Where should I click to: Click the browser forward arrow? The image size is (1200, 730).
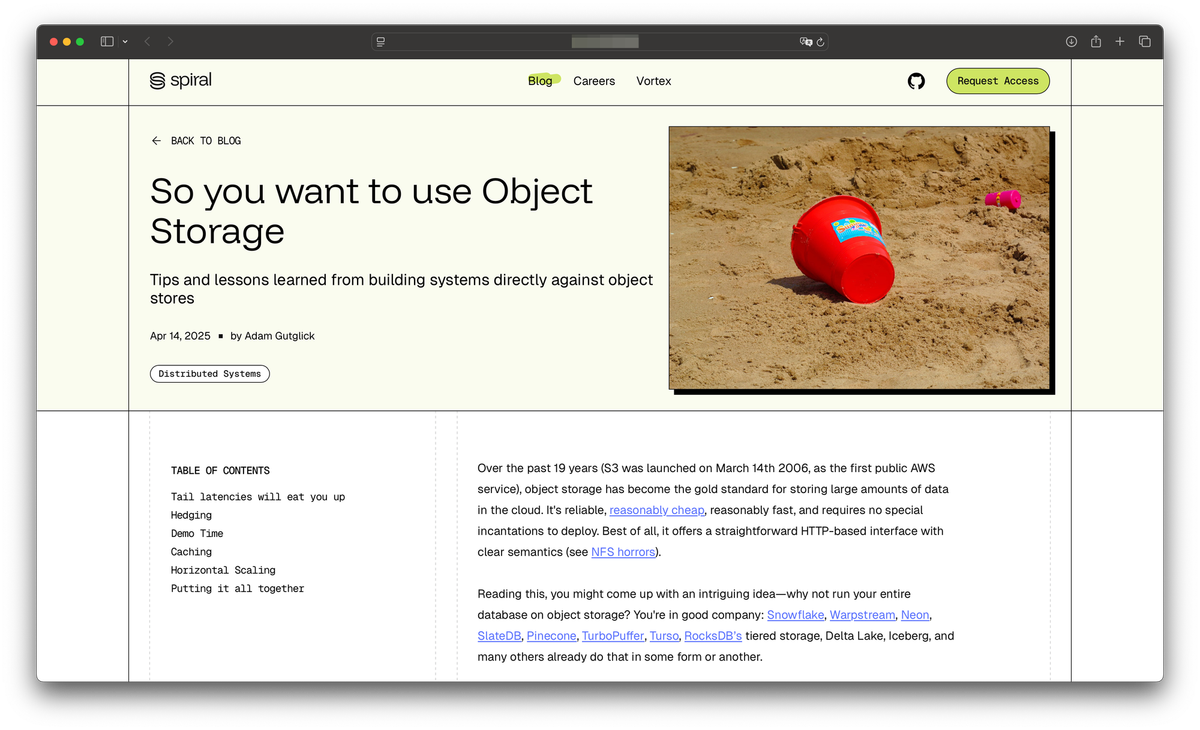pos(171,42)
